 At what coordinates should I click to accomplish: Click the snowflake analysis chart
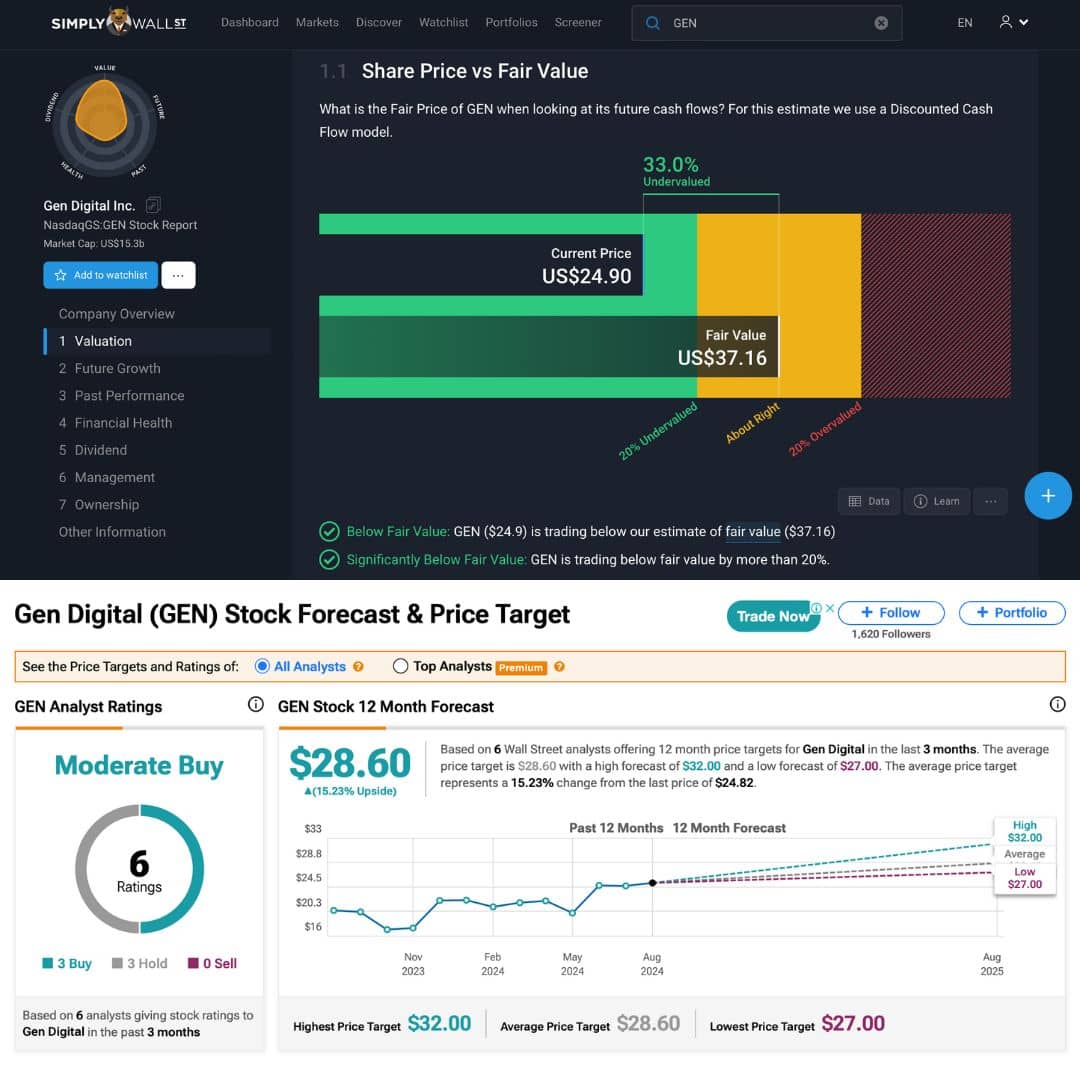[x=105, y=123]
